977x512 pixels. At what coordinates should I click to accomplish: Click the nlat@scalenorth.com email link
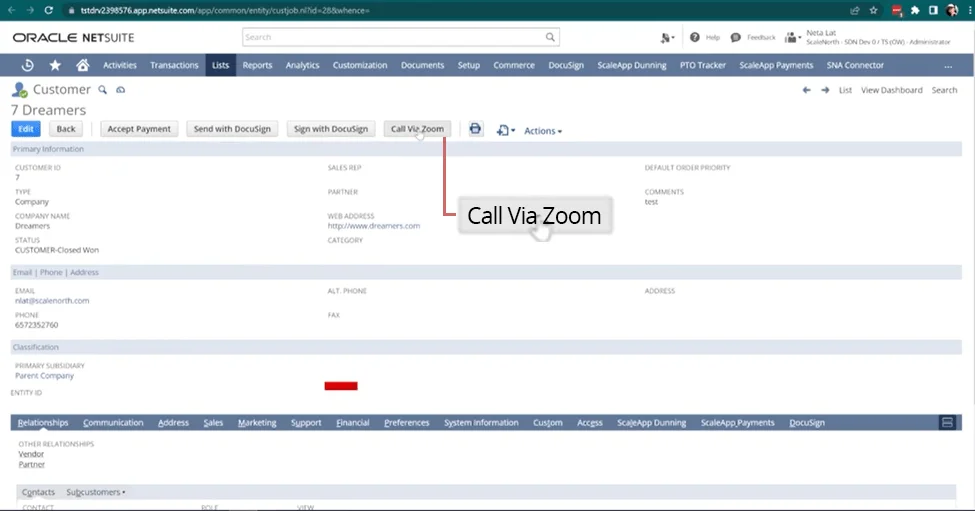pyautogui.click(x=52, y=300)
